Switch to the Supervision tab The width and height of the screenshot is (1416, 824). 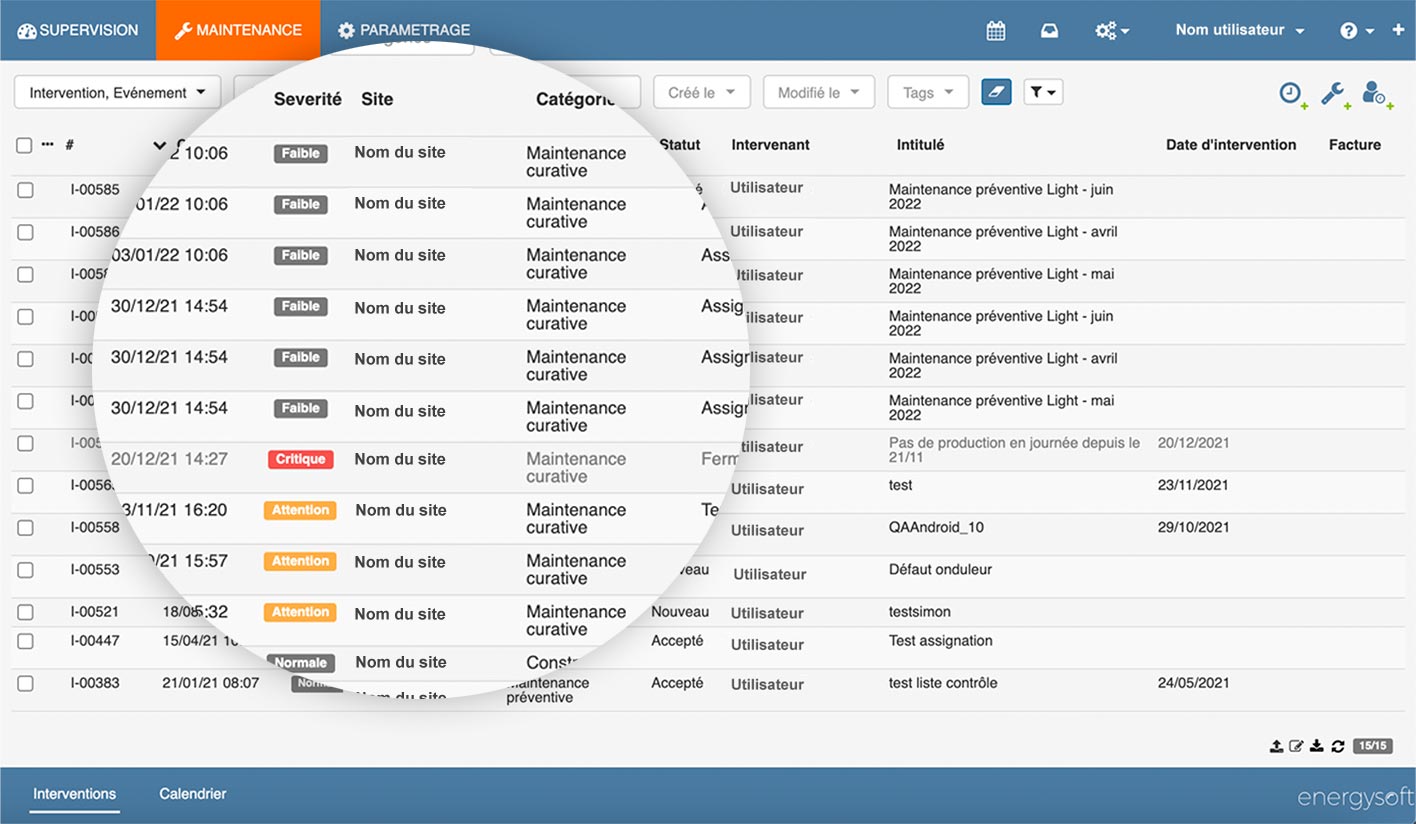click(78, 31)
